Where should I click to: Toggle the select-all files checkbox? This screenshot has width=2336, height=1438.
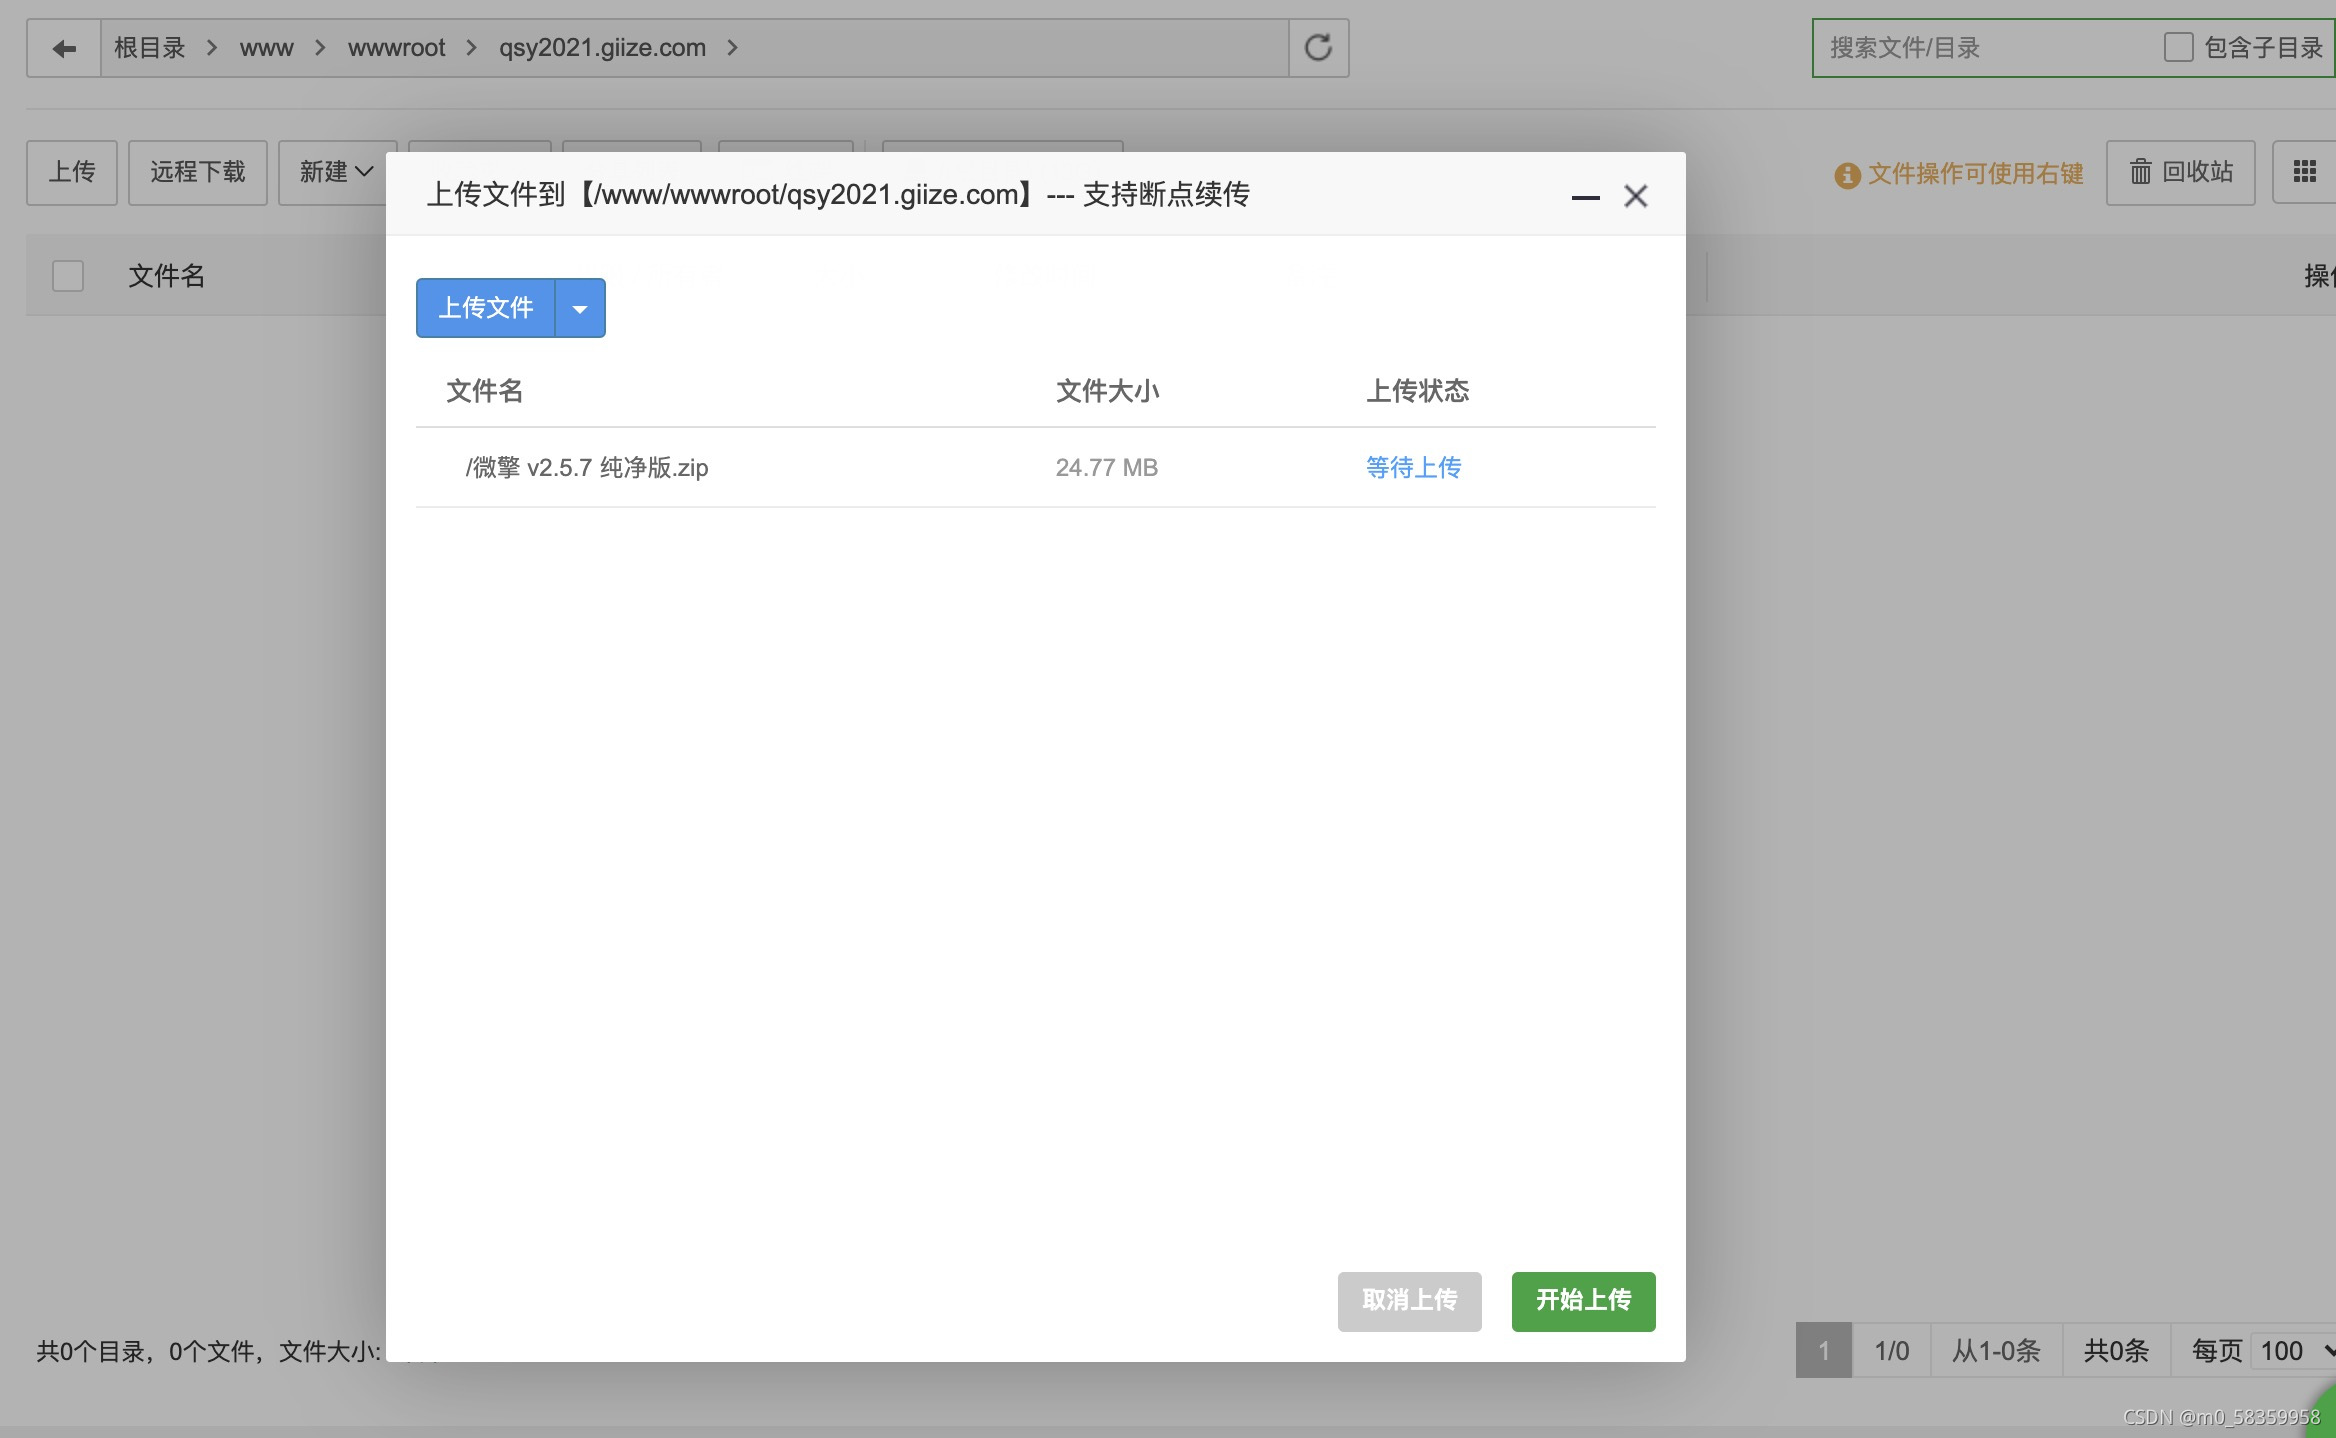(x=68, y=276)
